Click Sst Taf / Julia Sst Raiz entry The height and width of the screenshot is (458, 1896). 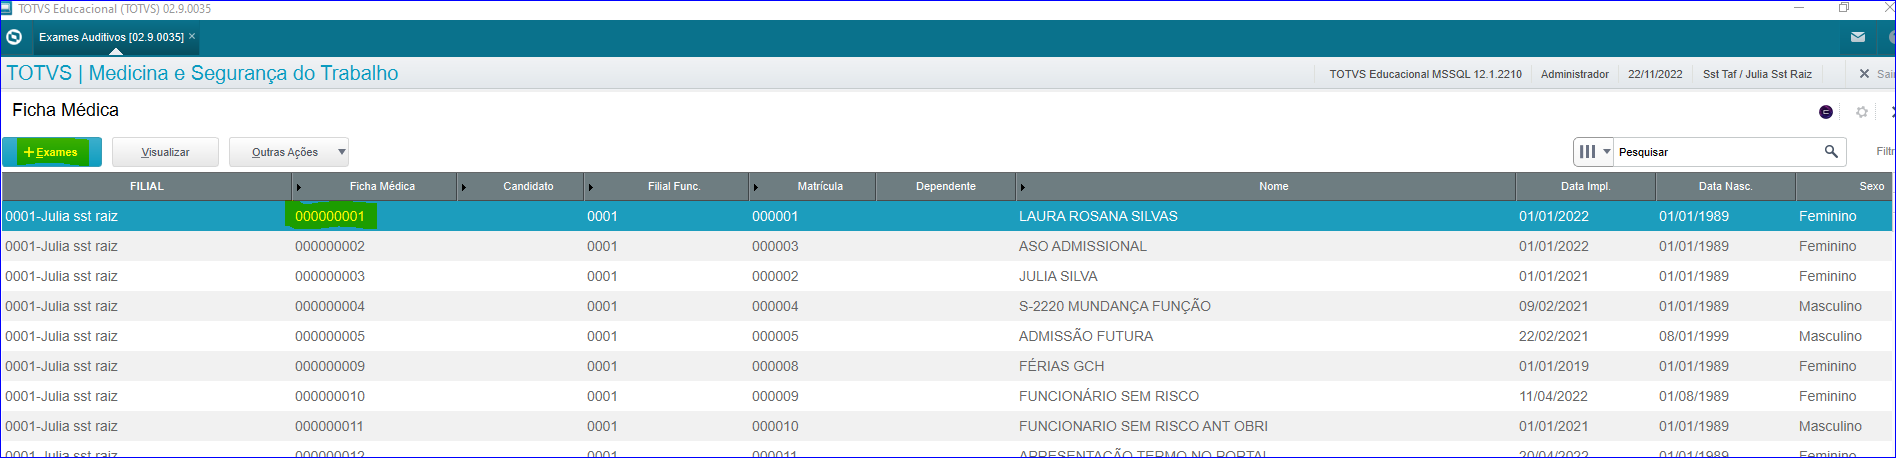(1757, 74)
